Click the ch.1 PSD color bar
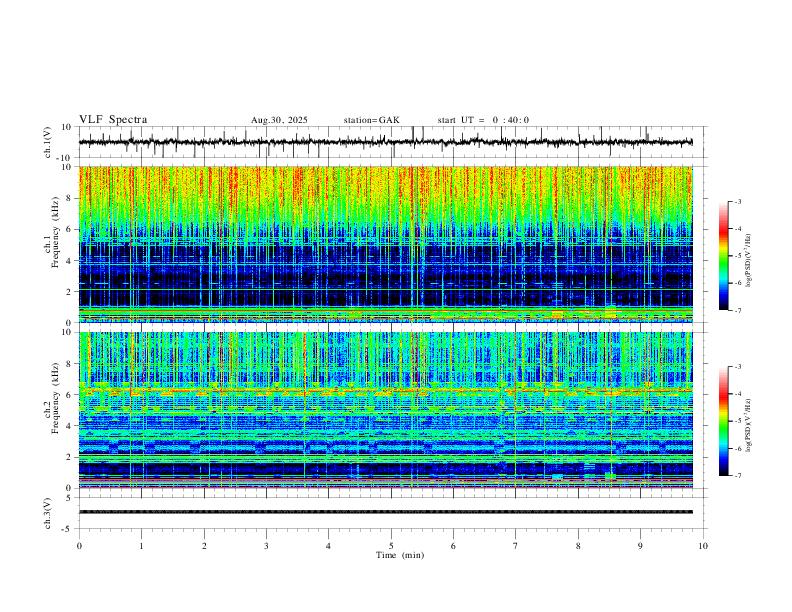This screenshot has width=792, height=612. 723,256
